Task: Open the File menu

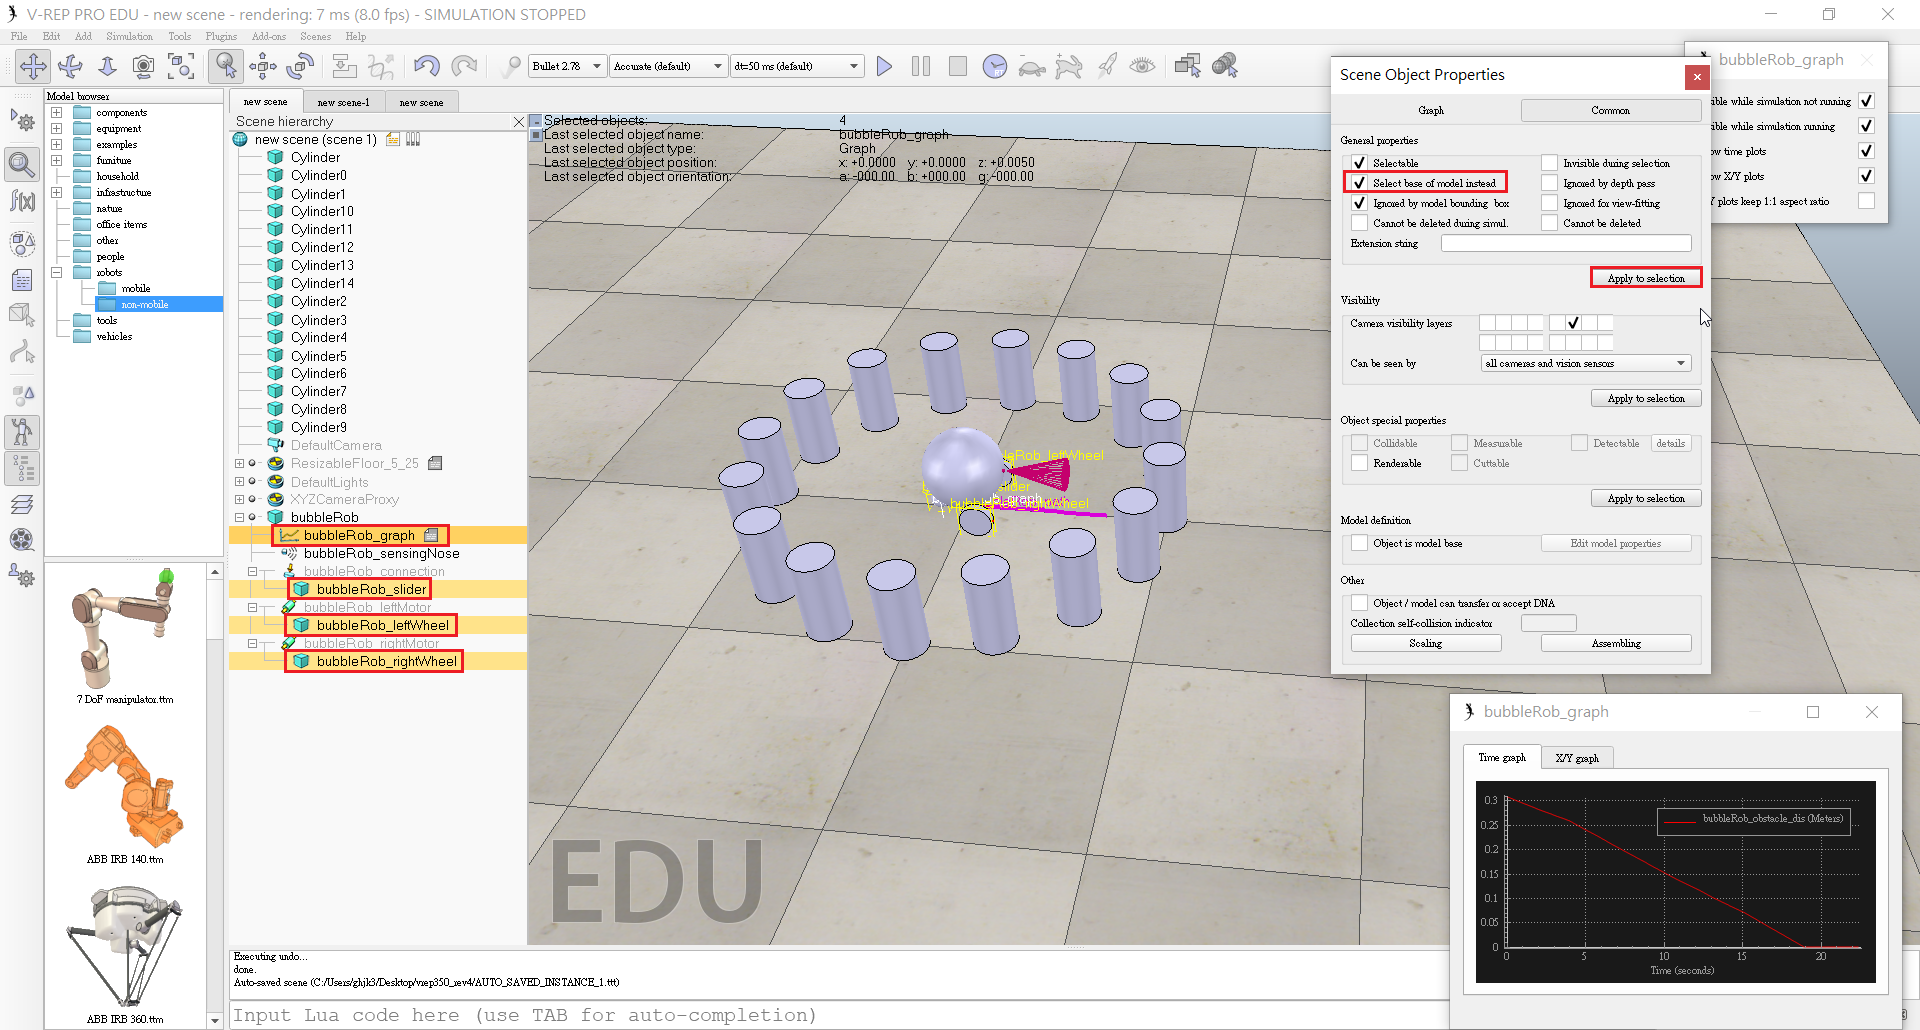Action: 19,36
